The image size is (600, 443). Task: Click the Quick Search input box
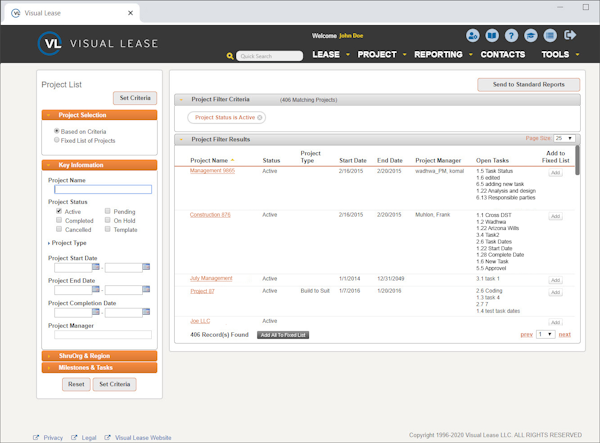(x=269, y=56)
